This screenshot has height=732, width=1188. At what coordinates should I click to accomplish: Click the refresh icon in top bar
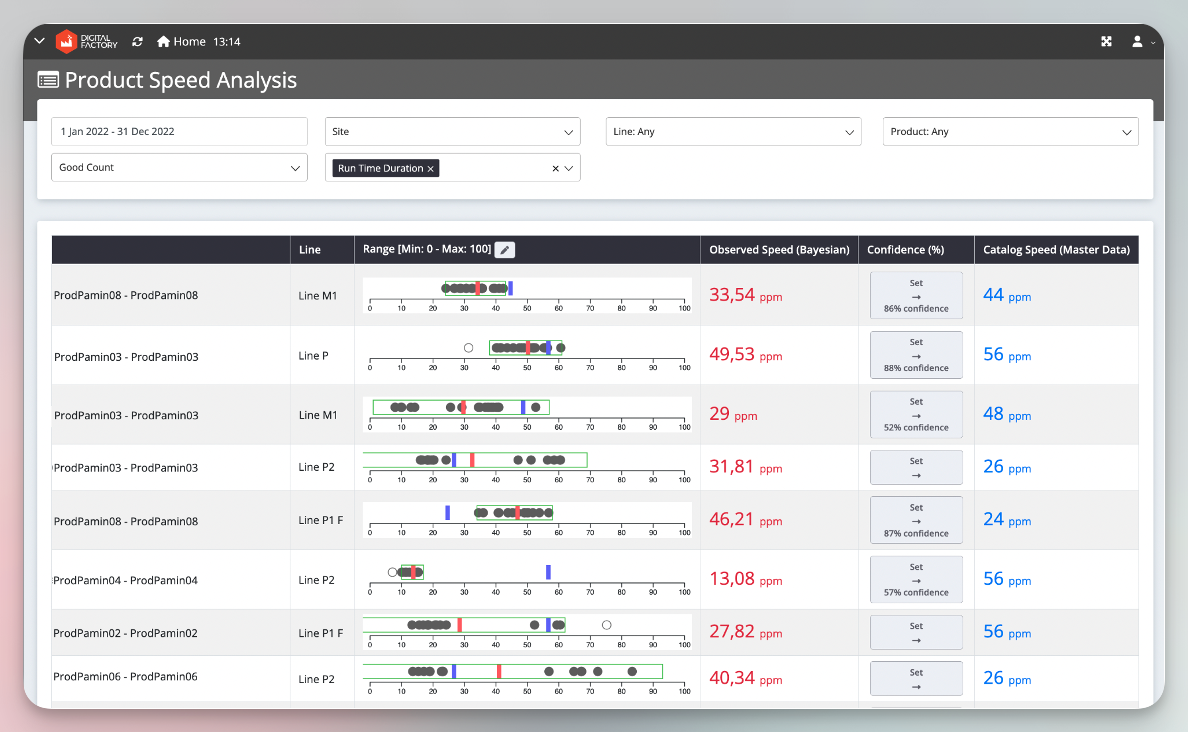[137, 42]
